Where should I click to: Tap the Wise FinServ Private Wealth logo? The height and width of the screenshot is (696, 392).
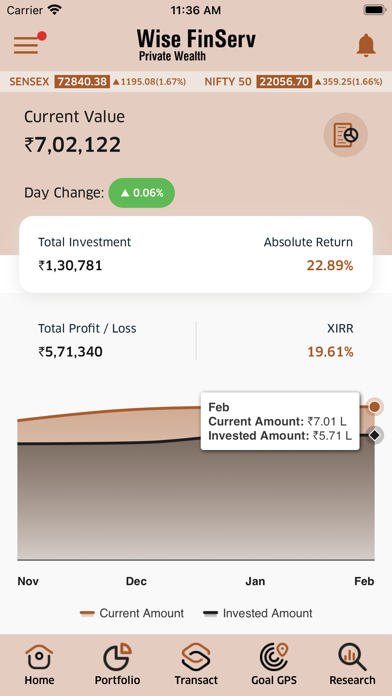coord(196,44)
